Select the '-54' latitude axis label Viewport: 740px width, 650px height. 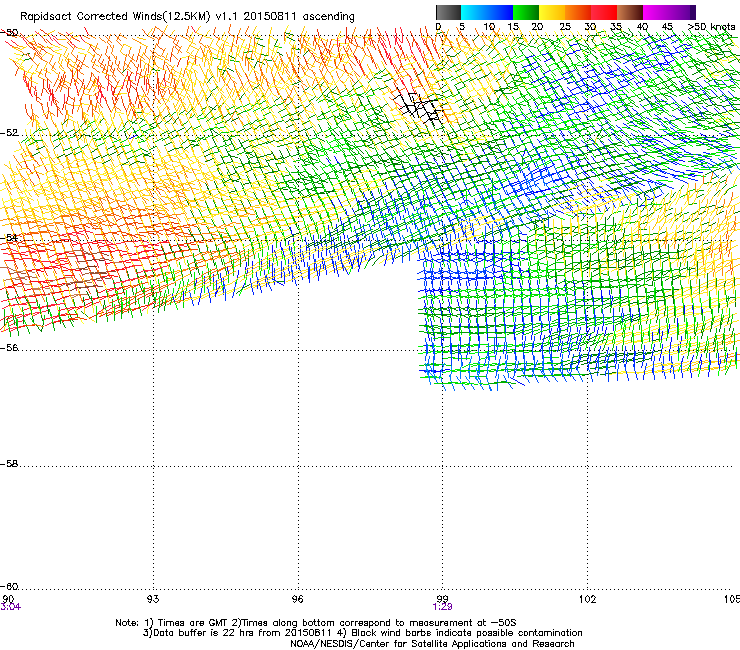coord(9,237)
